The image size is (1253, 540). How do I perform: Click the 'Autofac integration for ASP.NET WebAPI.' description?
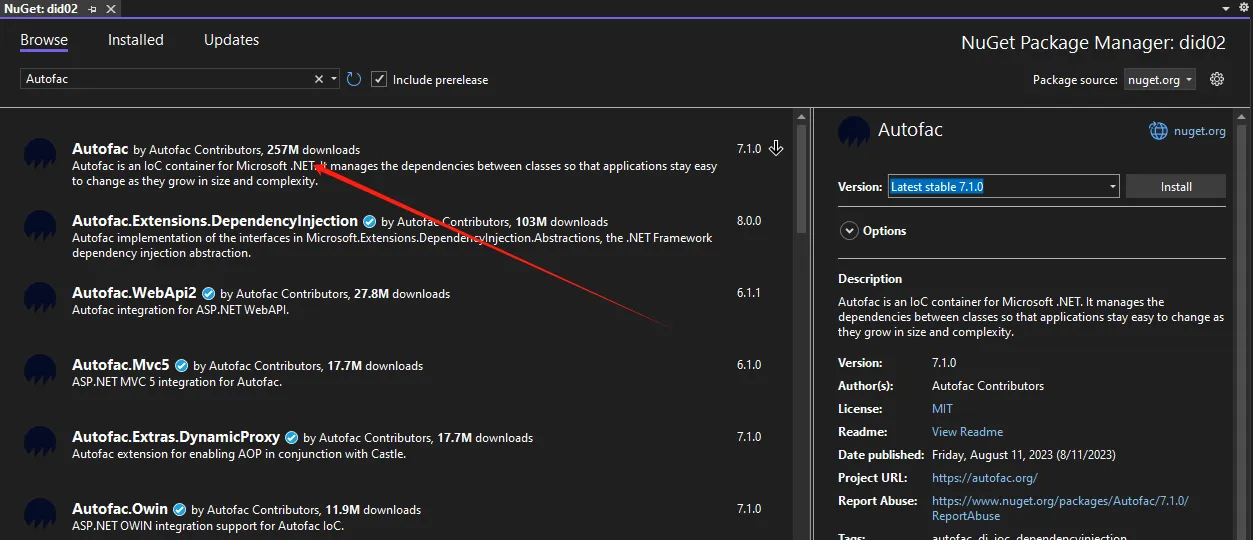click(182, 310)
